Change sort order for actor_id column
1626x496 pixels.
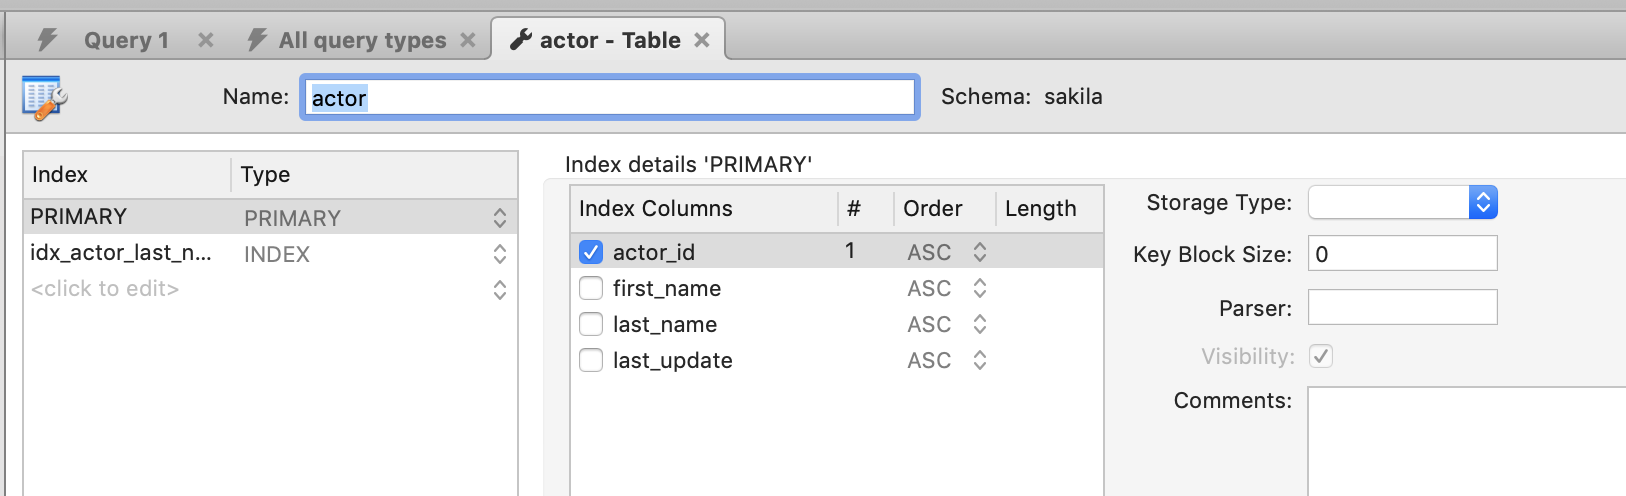tap(980, 252)
